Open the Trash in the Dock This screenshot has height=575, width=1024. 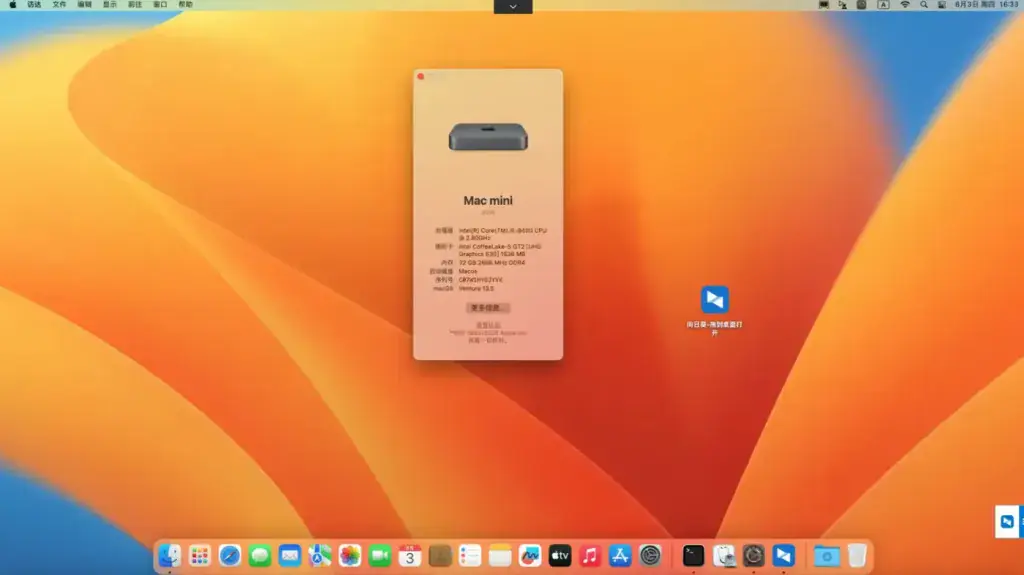(x=857, y=555)
